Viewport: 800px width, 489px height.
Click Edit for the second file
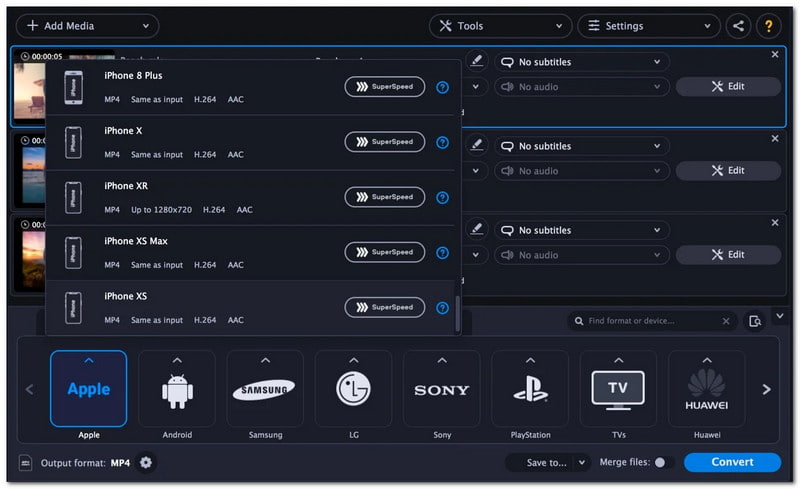coord(728,170)
